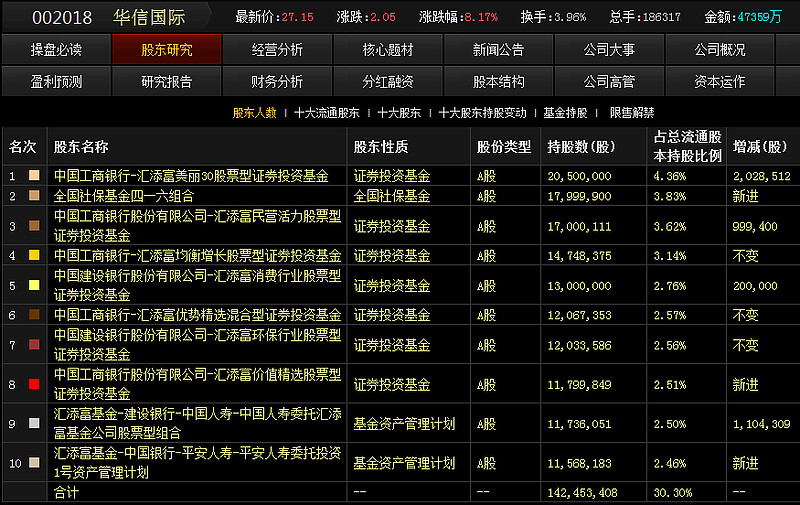Go to 基金持股 section

click(565, 113)
